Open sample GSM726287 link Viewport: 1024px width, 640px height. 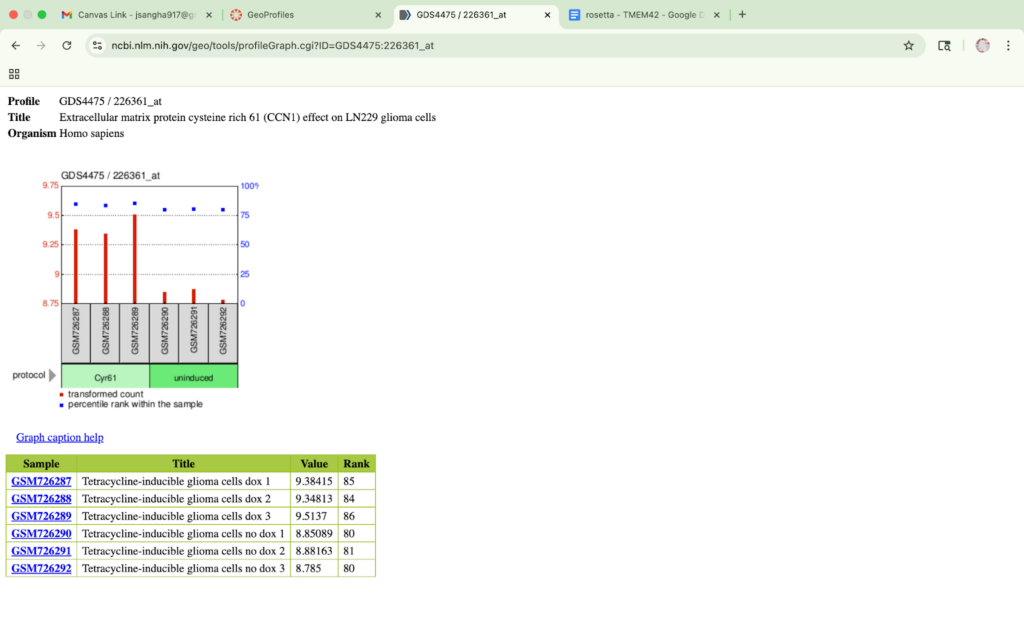coord(41,481)
